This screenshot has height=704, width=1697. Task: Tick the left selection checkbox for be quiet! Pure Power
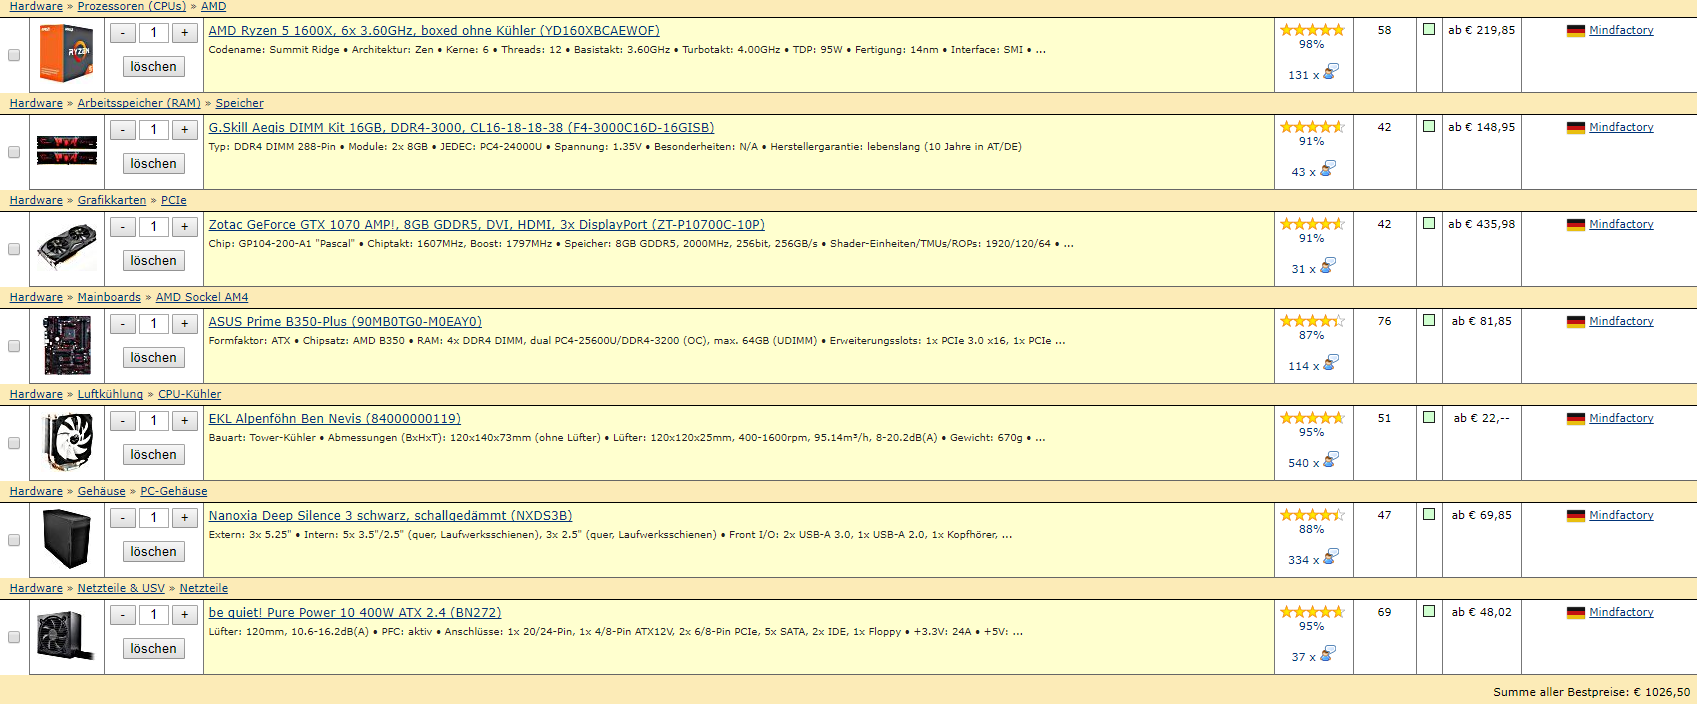tap(14, 637)
